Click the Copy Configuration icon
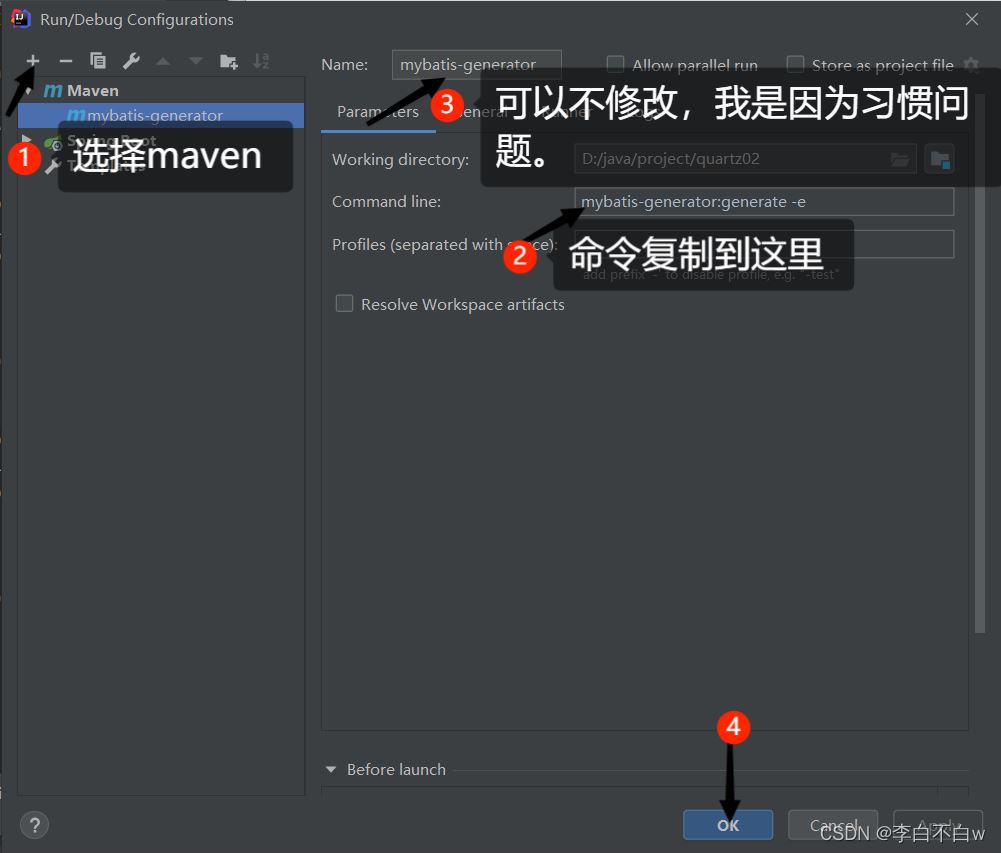 98,61
